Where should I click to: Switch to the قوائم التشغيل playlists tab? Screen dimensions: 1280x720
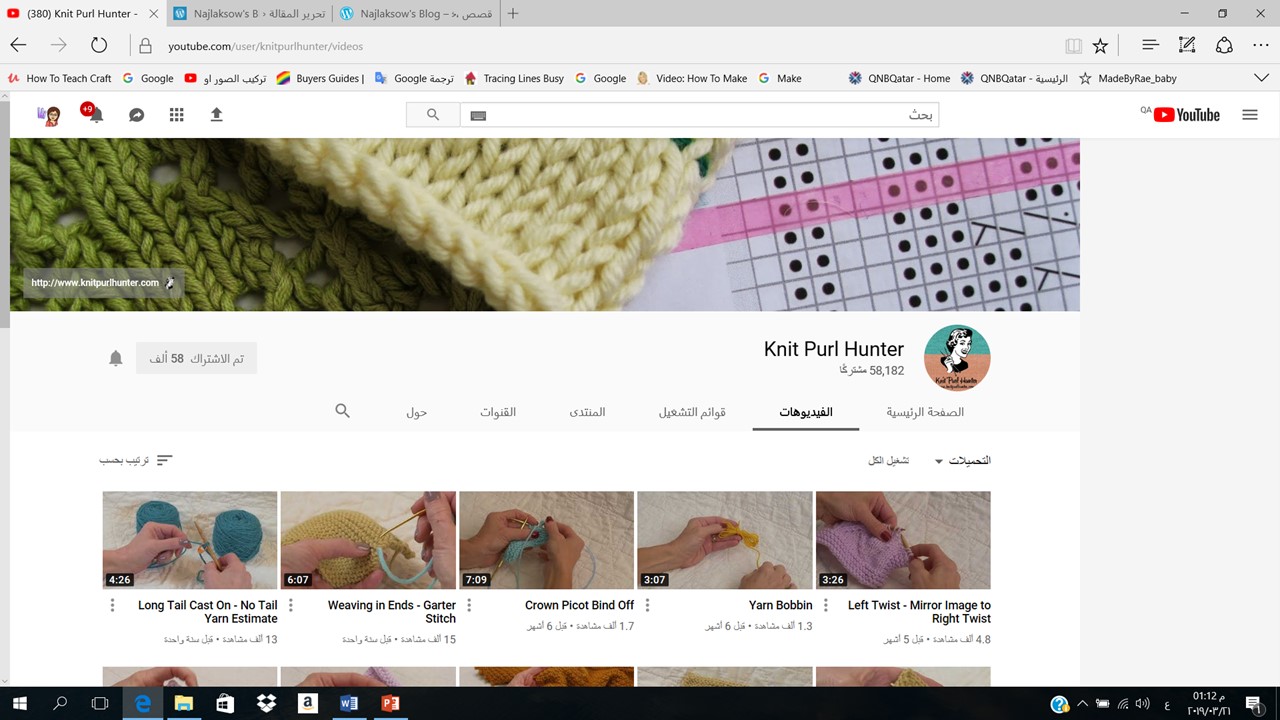691,412
